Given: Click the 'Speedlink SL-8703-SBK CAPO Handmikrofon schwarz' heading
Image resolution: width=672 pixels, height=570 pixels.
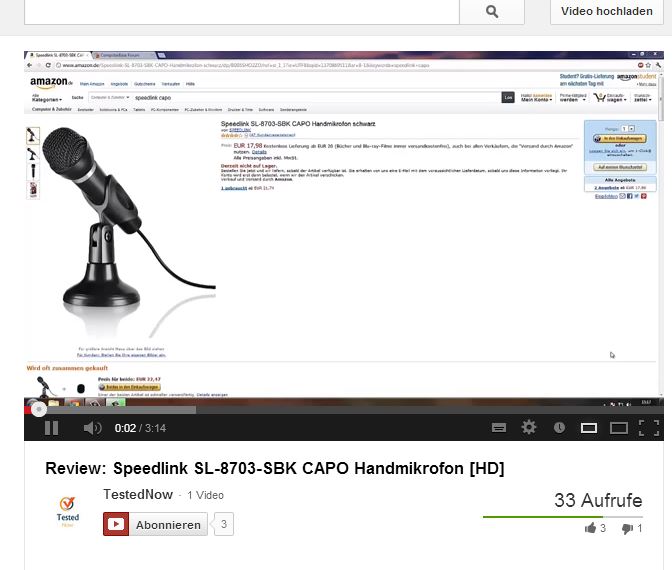Looking at the screenshot, I should tap(298, 124).
